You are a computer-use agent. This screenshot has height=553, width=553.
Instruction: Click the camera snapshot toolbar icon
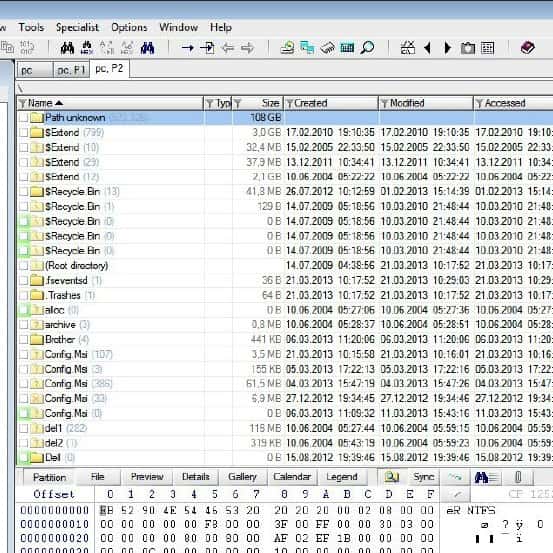468,48
